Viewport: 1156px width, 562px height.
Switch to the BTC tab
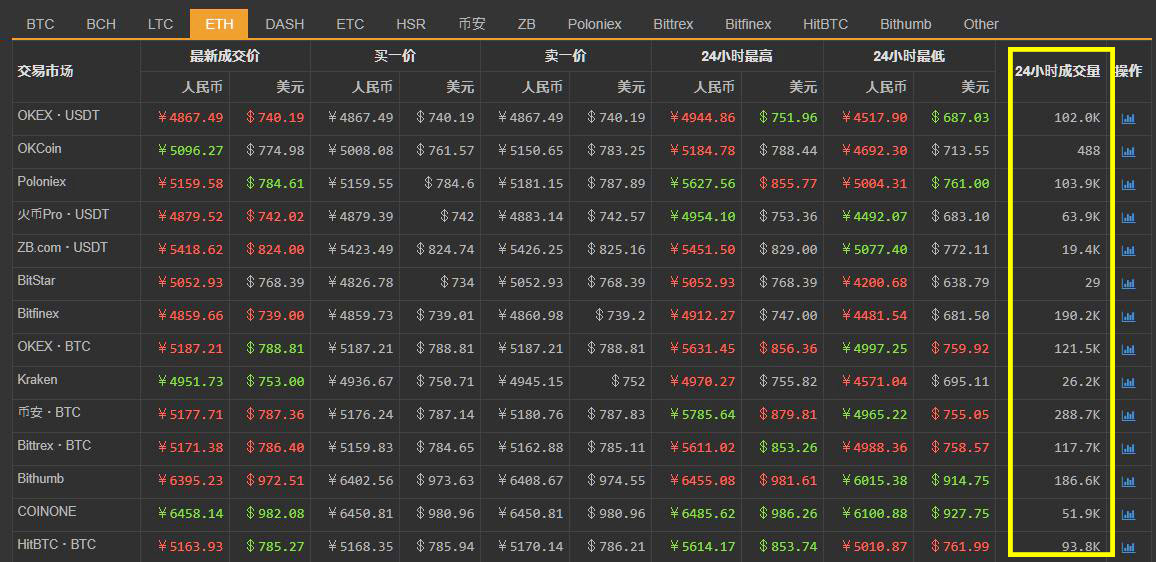pyautogui.click(x=41, y=24)
